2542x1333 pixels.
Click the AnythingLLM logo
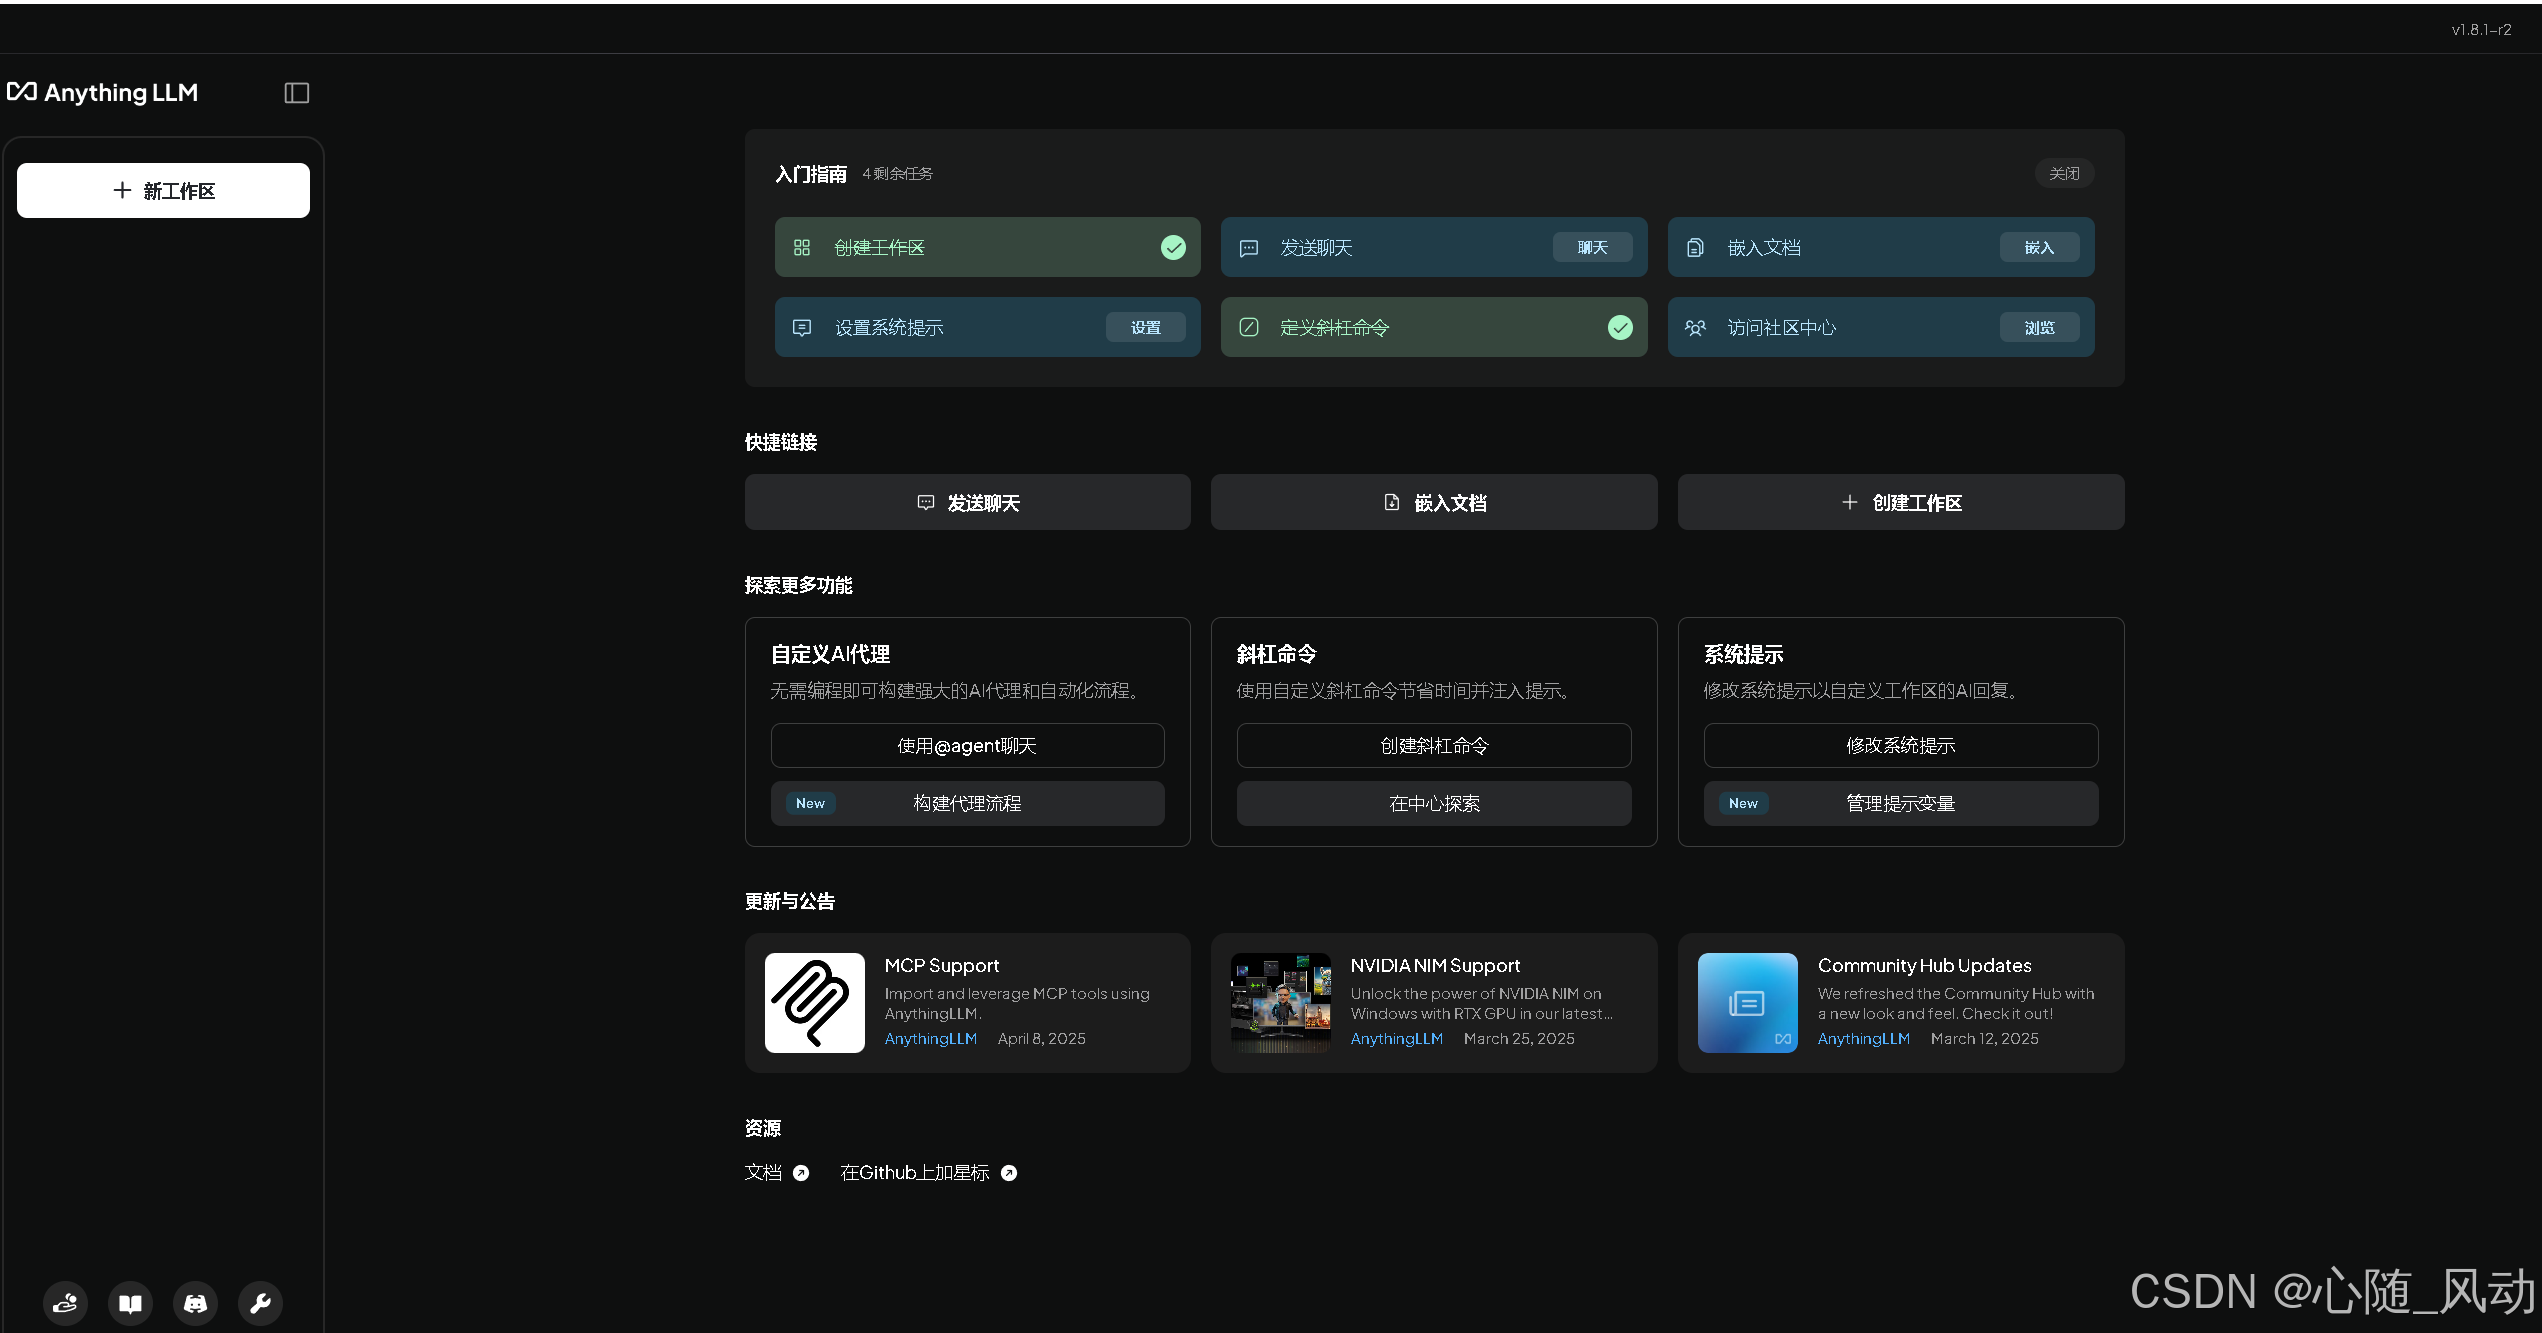coord(103,92)
